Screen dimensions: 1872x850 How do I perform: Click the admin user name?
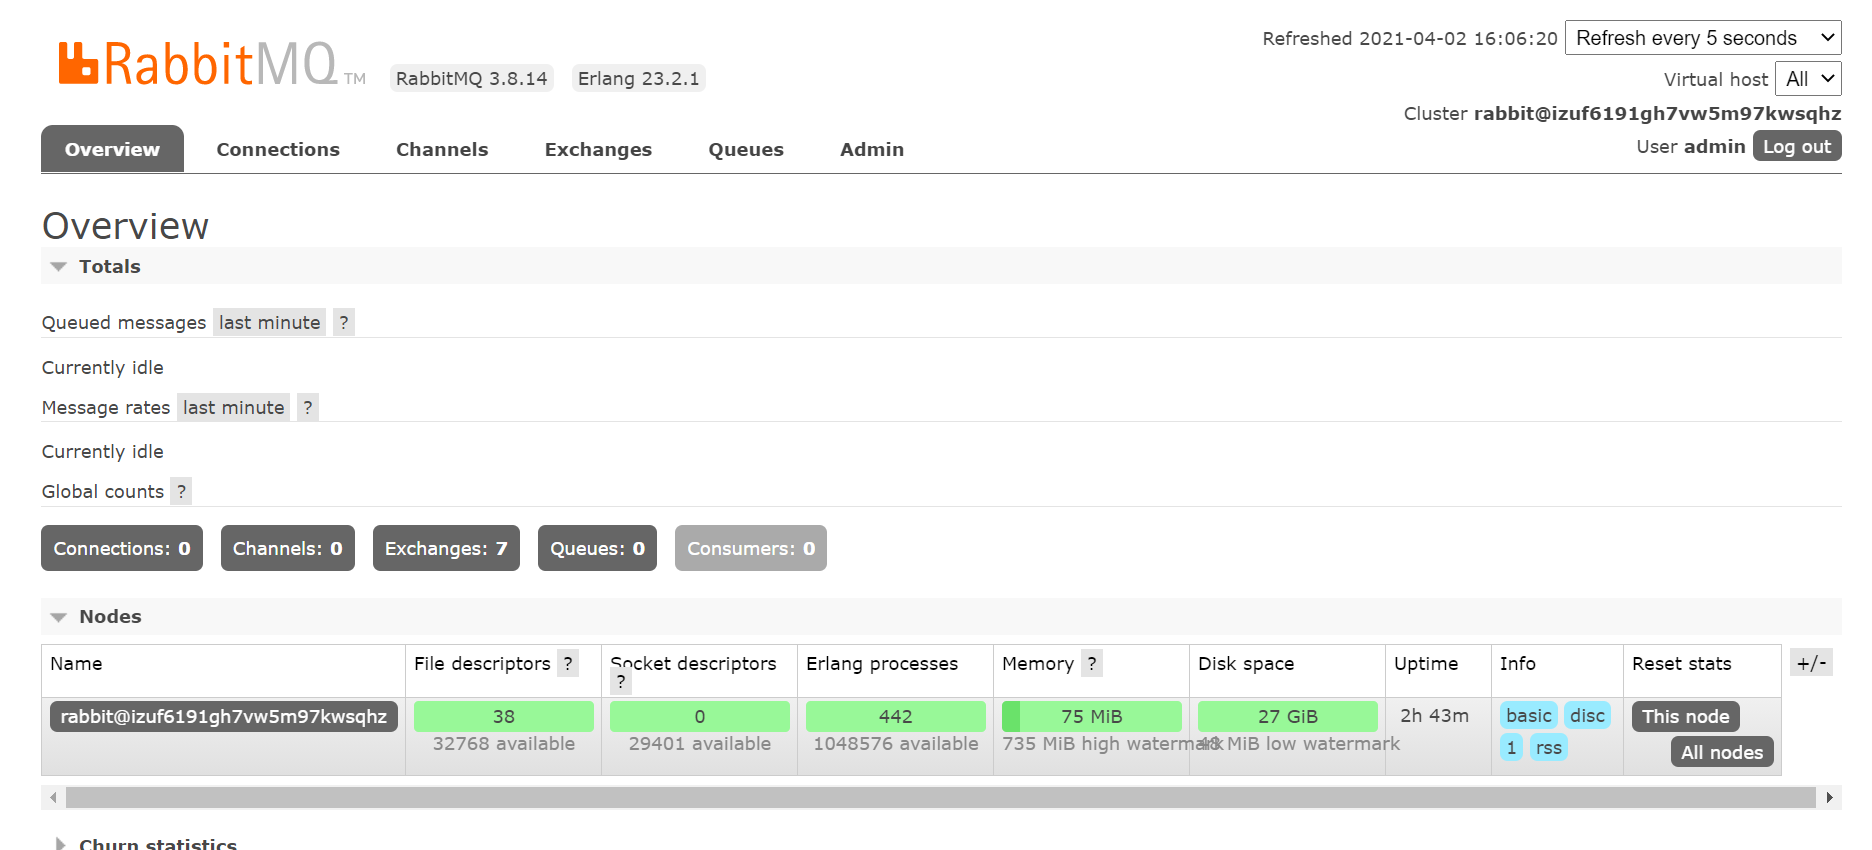click(x=1714, y=146)
